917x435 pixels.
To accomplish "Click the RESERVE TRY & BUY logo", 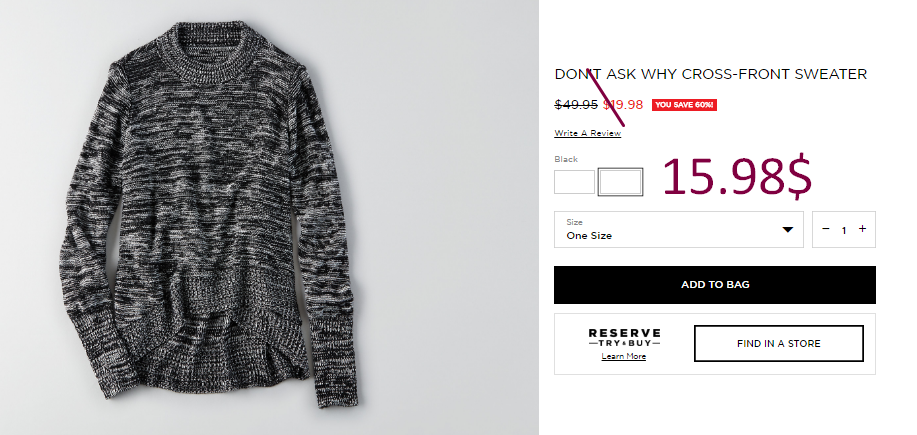I will 624,338.
